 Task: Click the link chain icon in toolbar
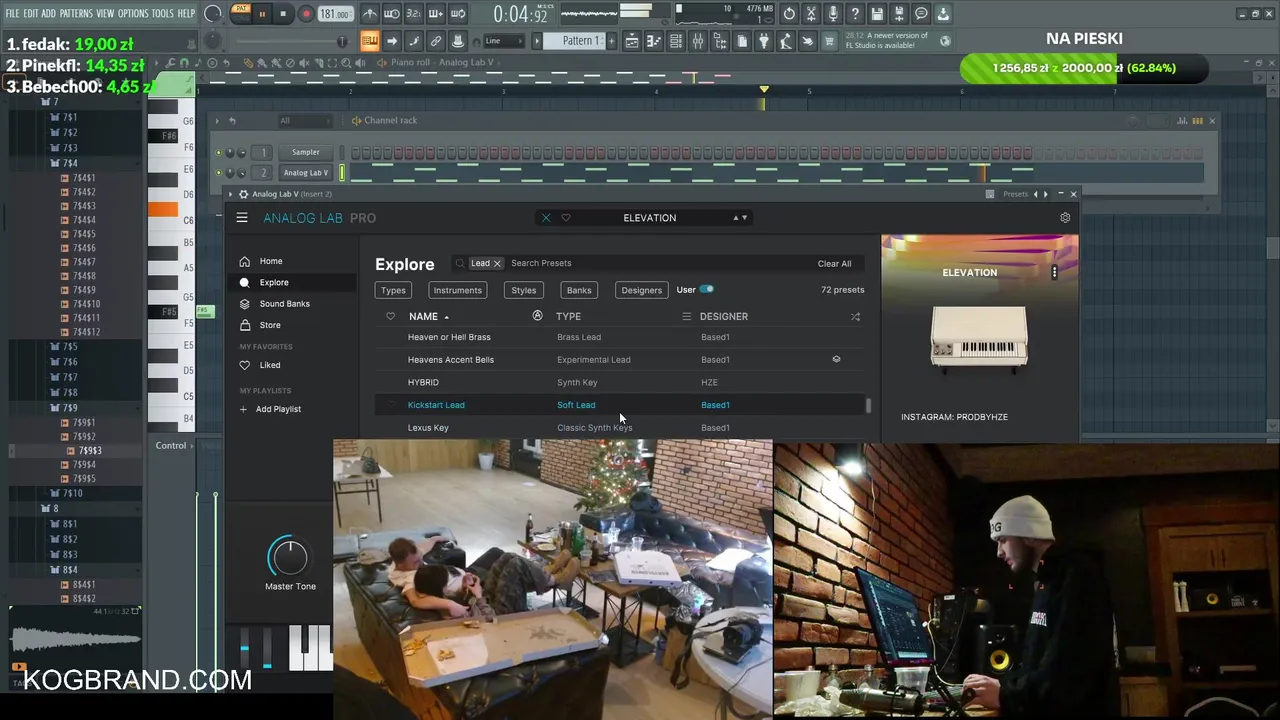coord(436,41)
